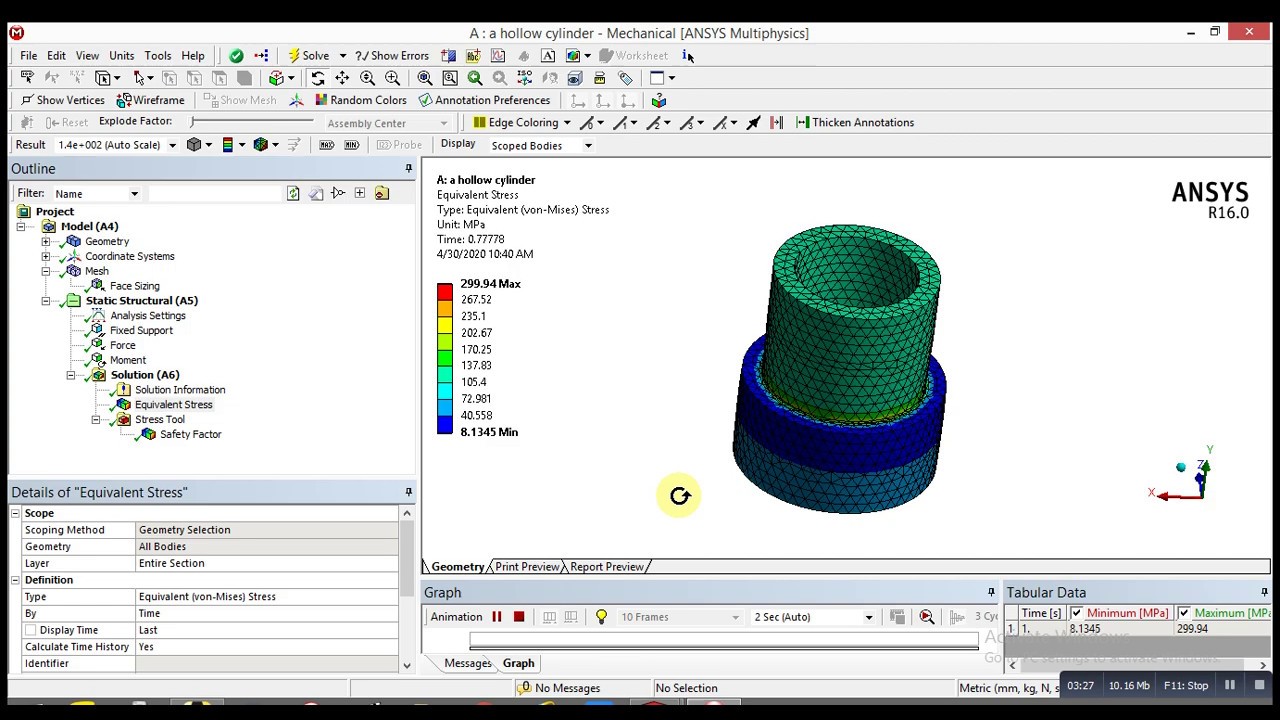Select Safety Factor in the tree
Image resolution: width=1280 pixels, height=720 pixels.
coord(190,435)
